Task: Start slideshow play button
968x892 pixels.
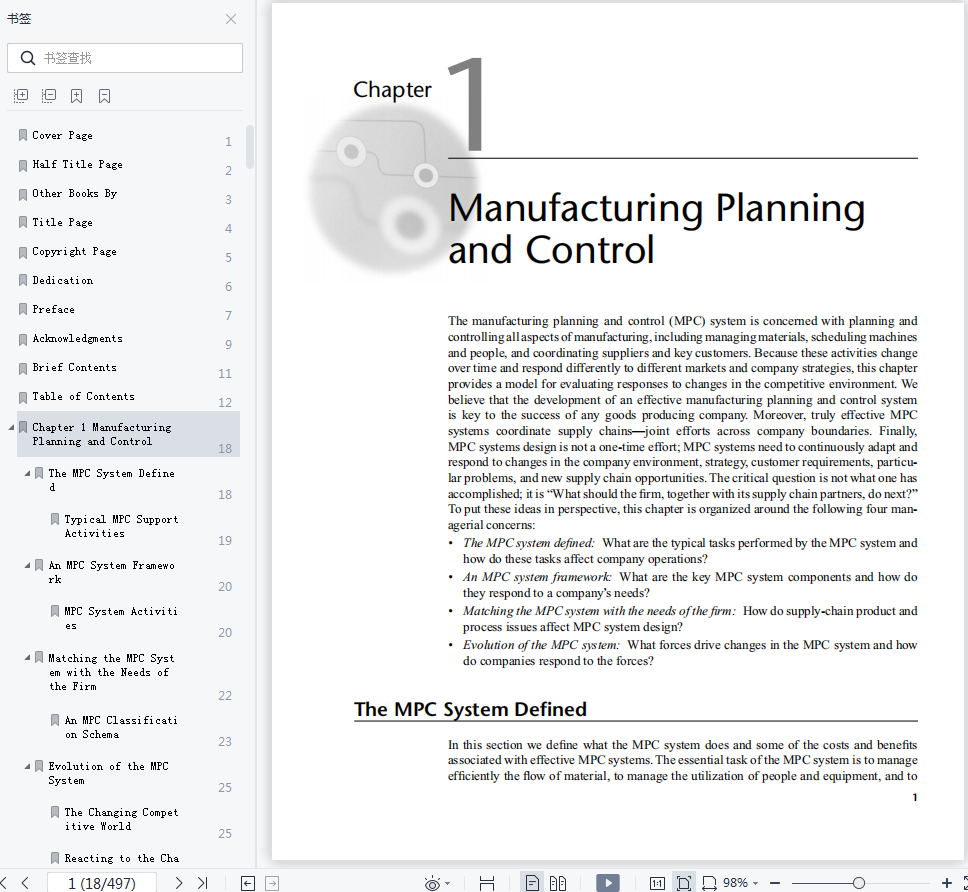Action: point(607,883)
